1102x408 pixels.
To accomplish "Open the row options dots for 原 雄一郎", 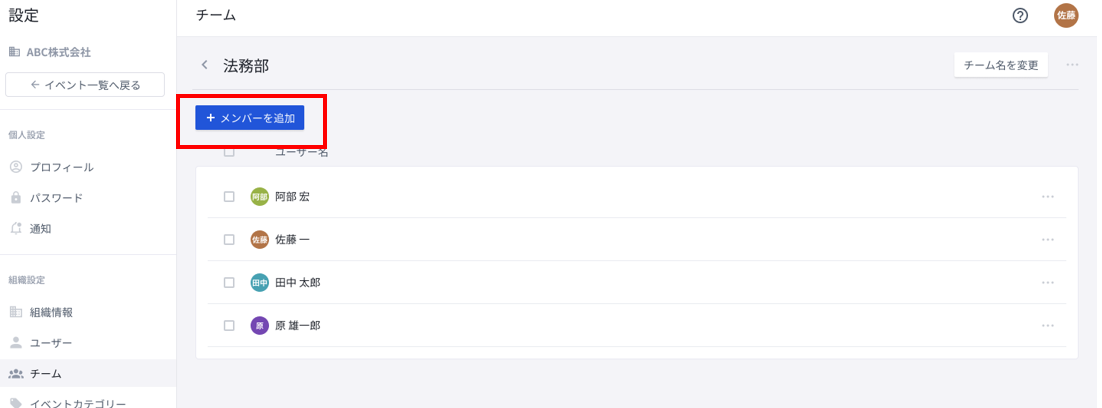I will (x=1048, y=325).
